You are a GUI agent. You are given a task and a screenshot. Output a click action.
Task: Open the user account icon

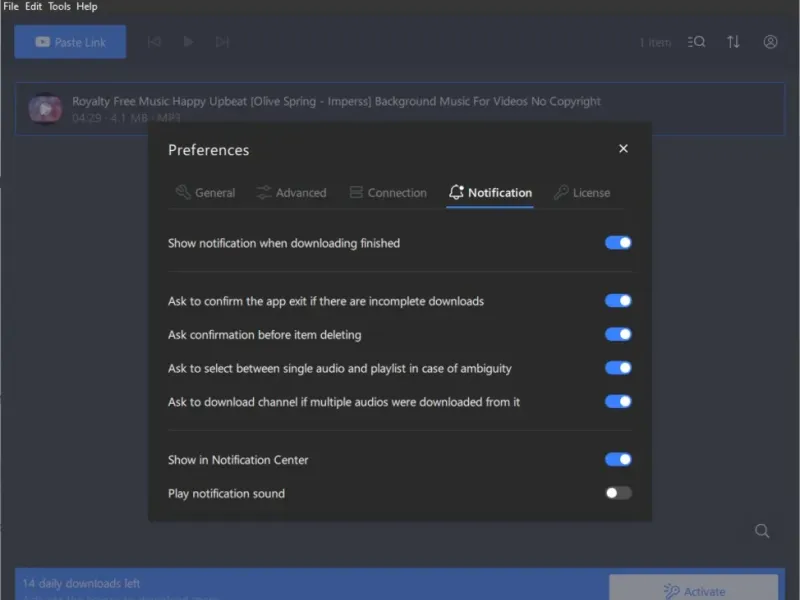click(770, 42)
